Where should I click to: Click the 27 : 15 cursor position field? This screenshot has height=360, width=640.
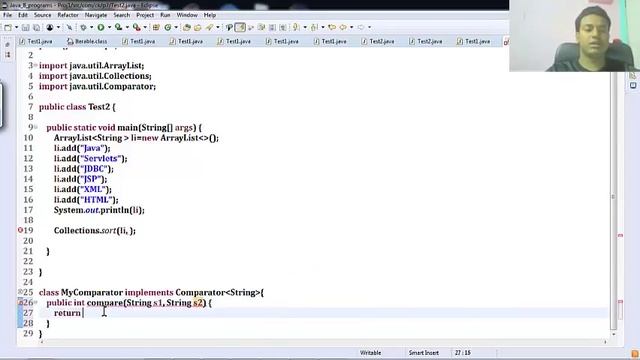(x=463, y=353)
